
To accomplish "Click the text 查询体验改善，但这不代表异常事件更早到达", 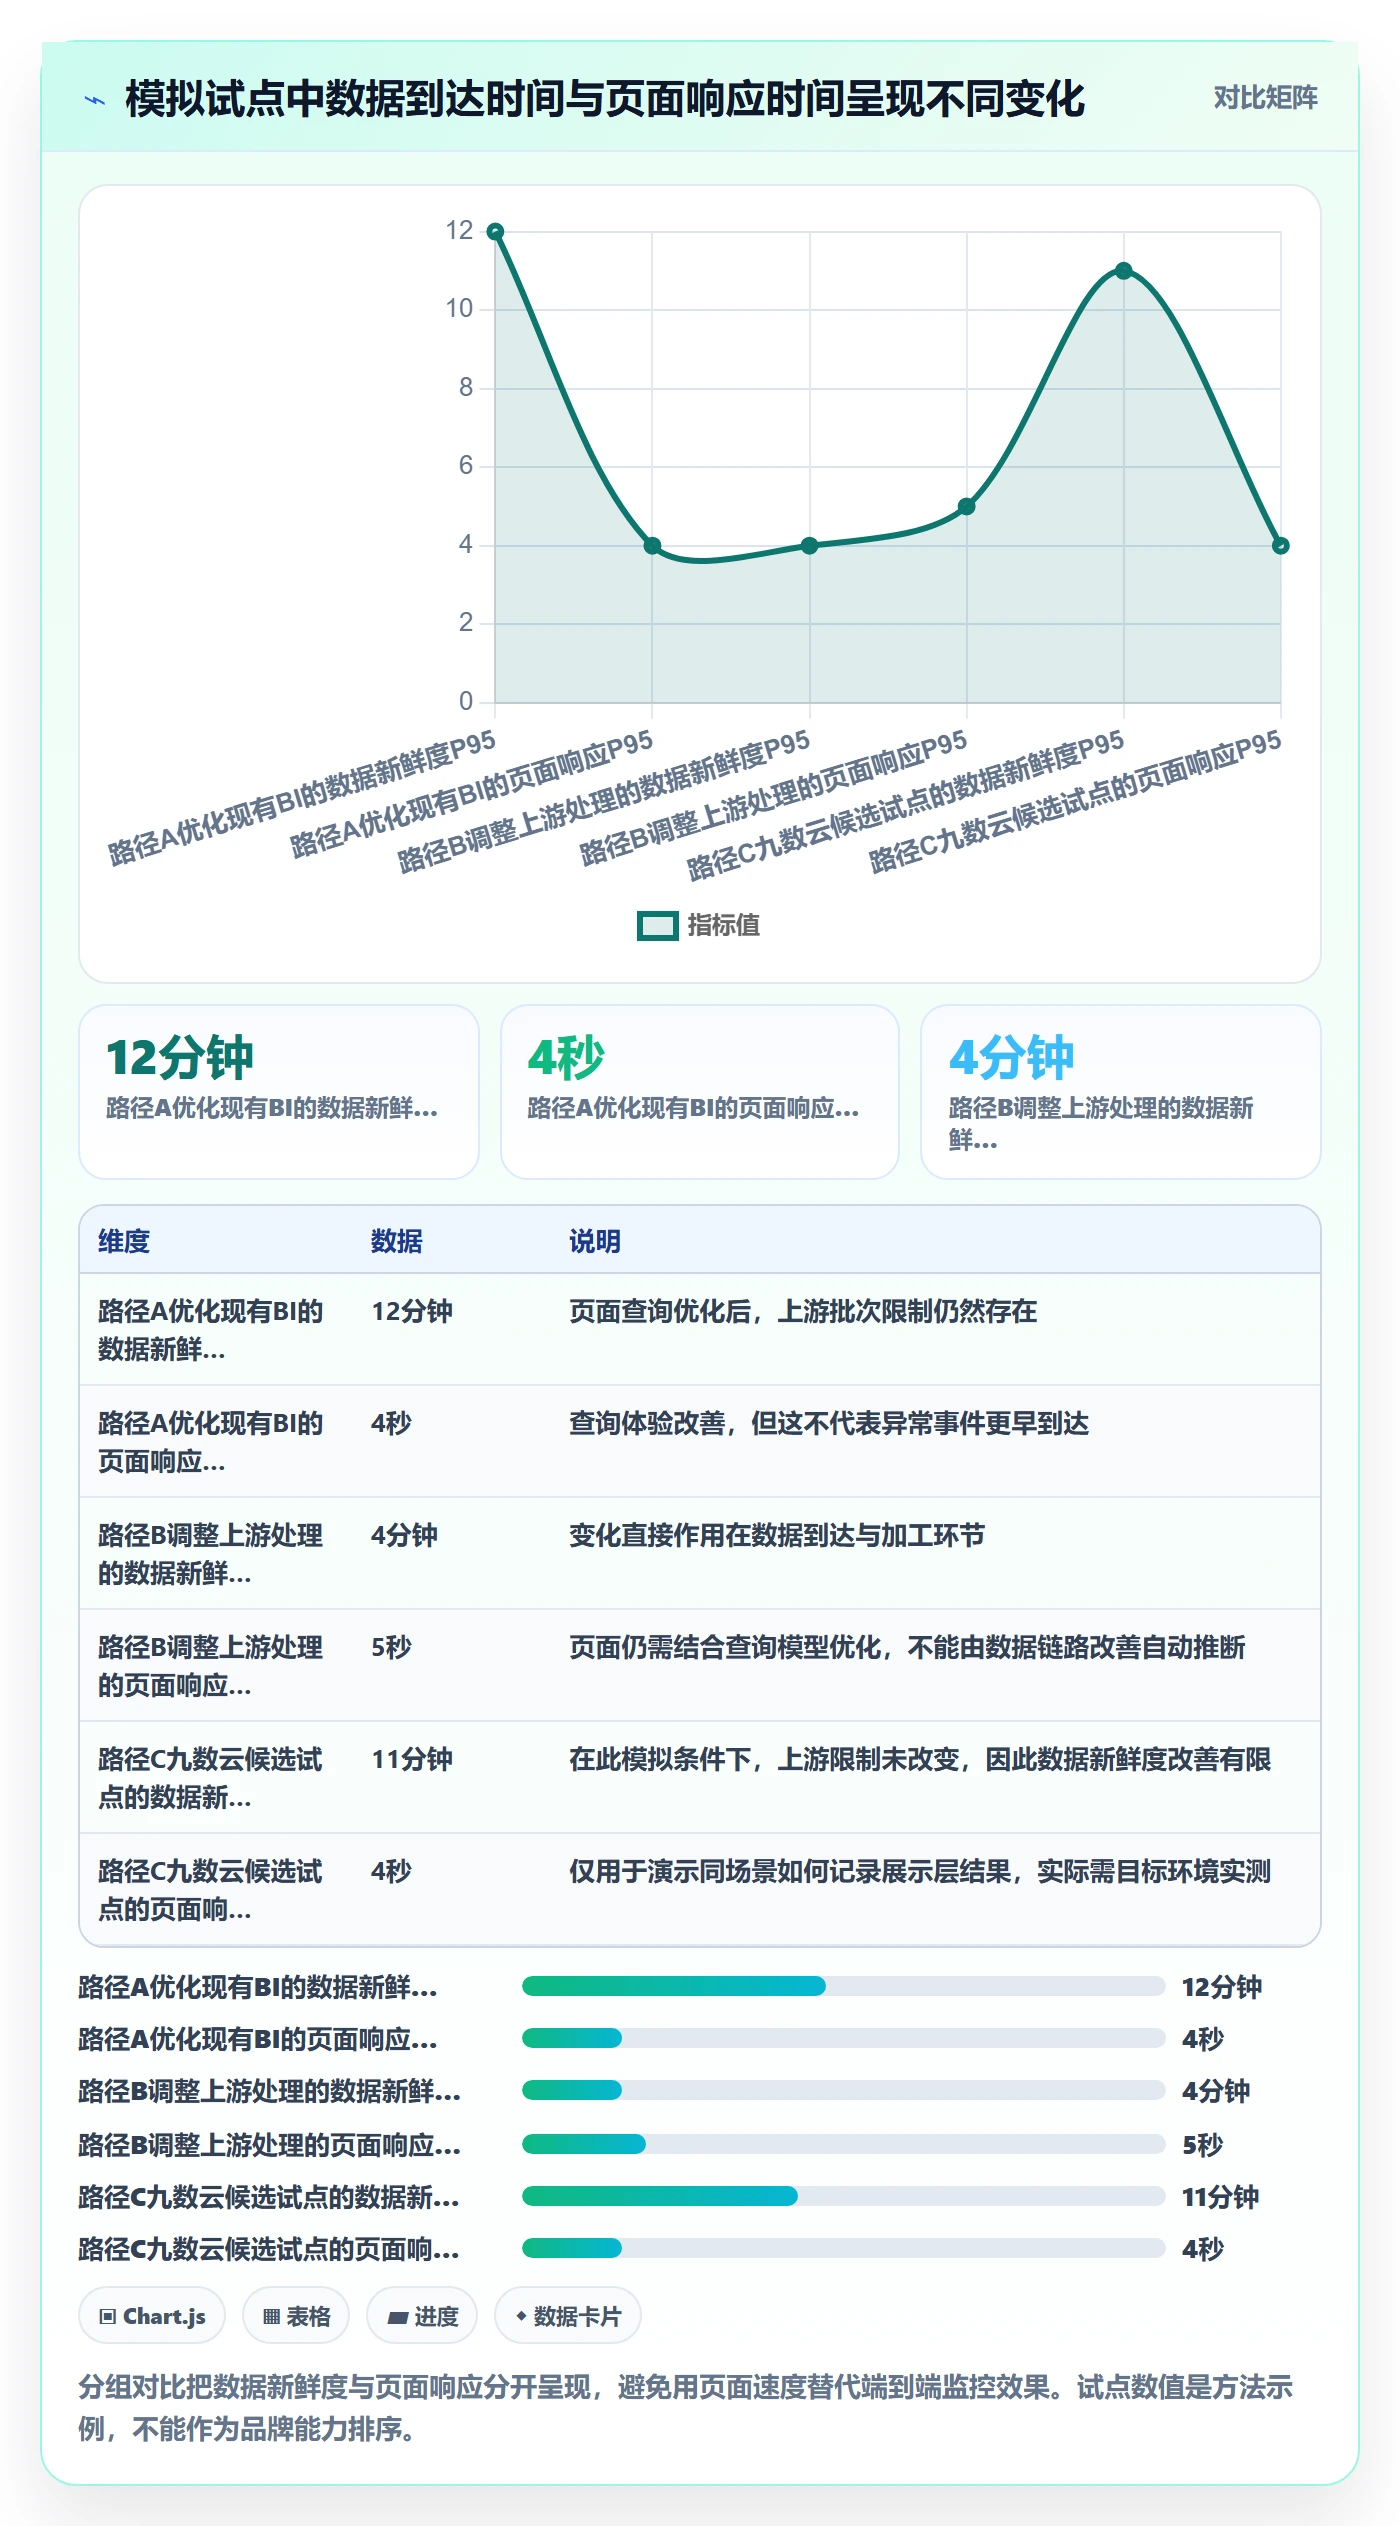I will [829, 1423].
